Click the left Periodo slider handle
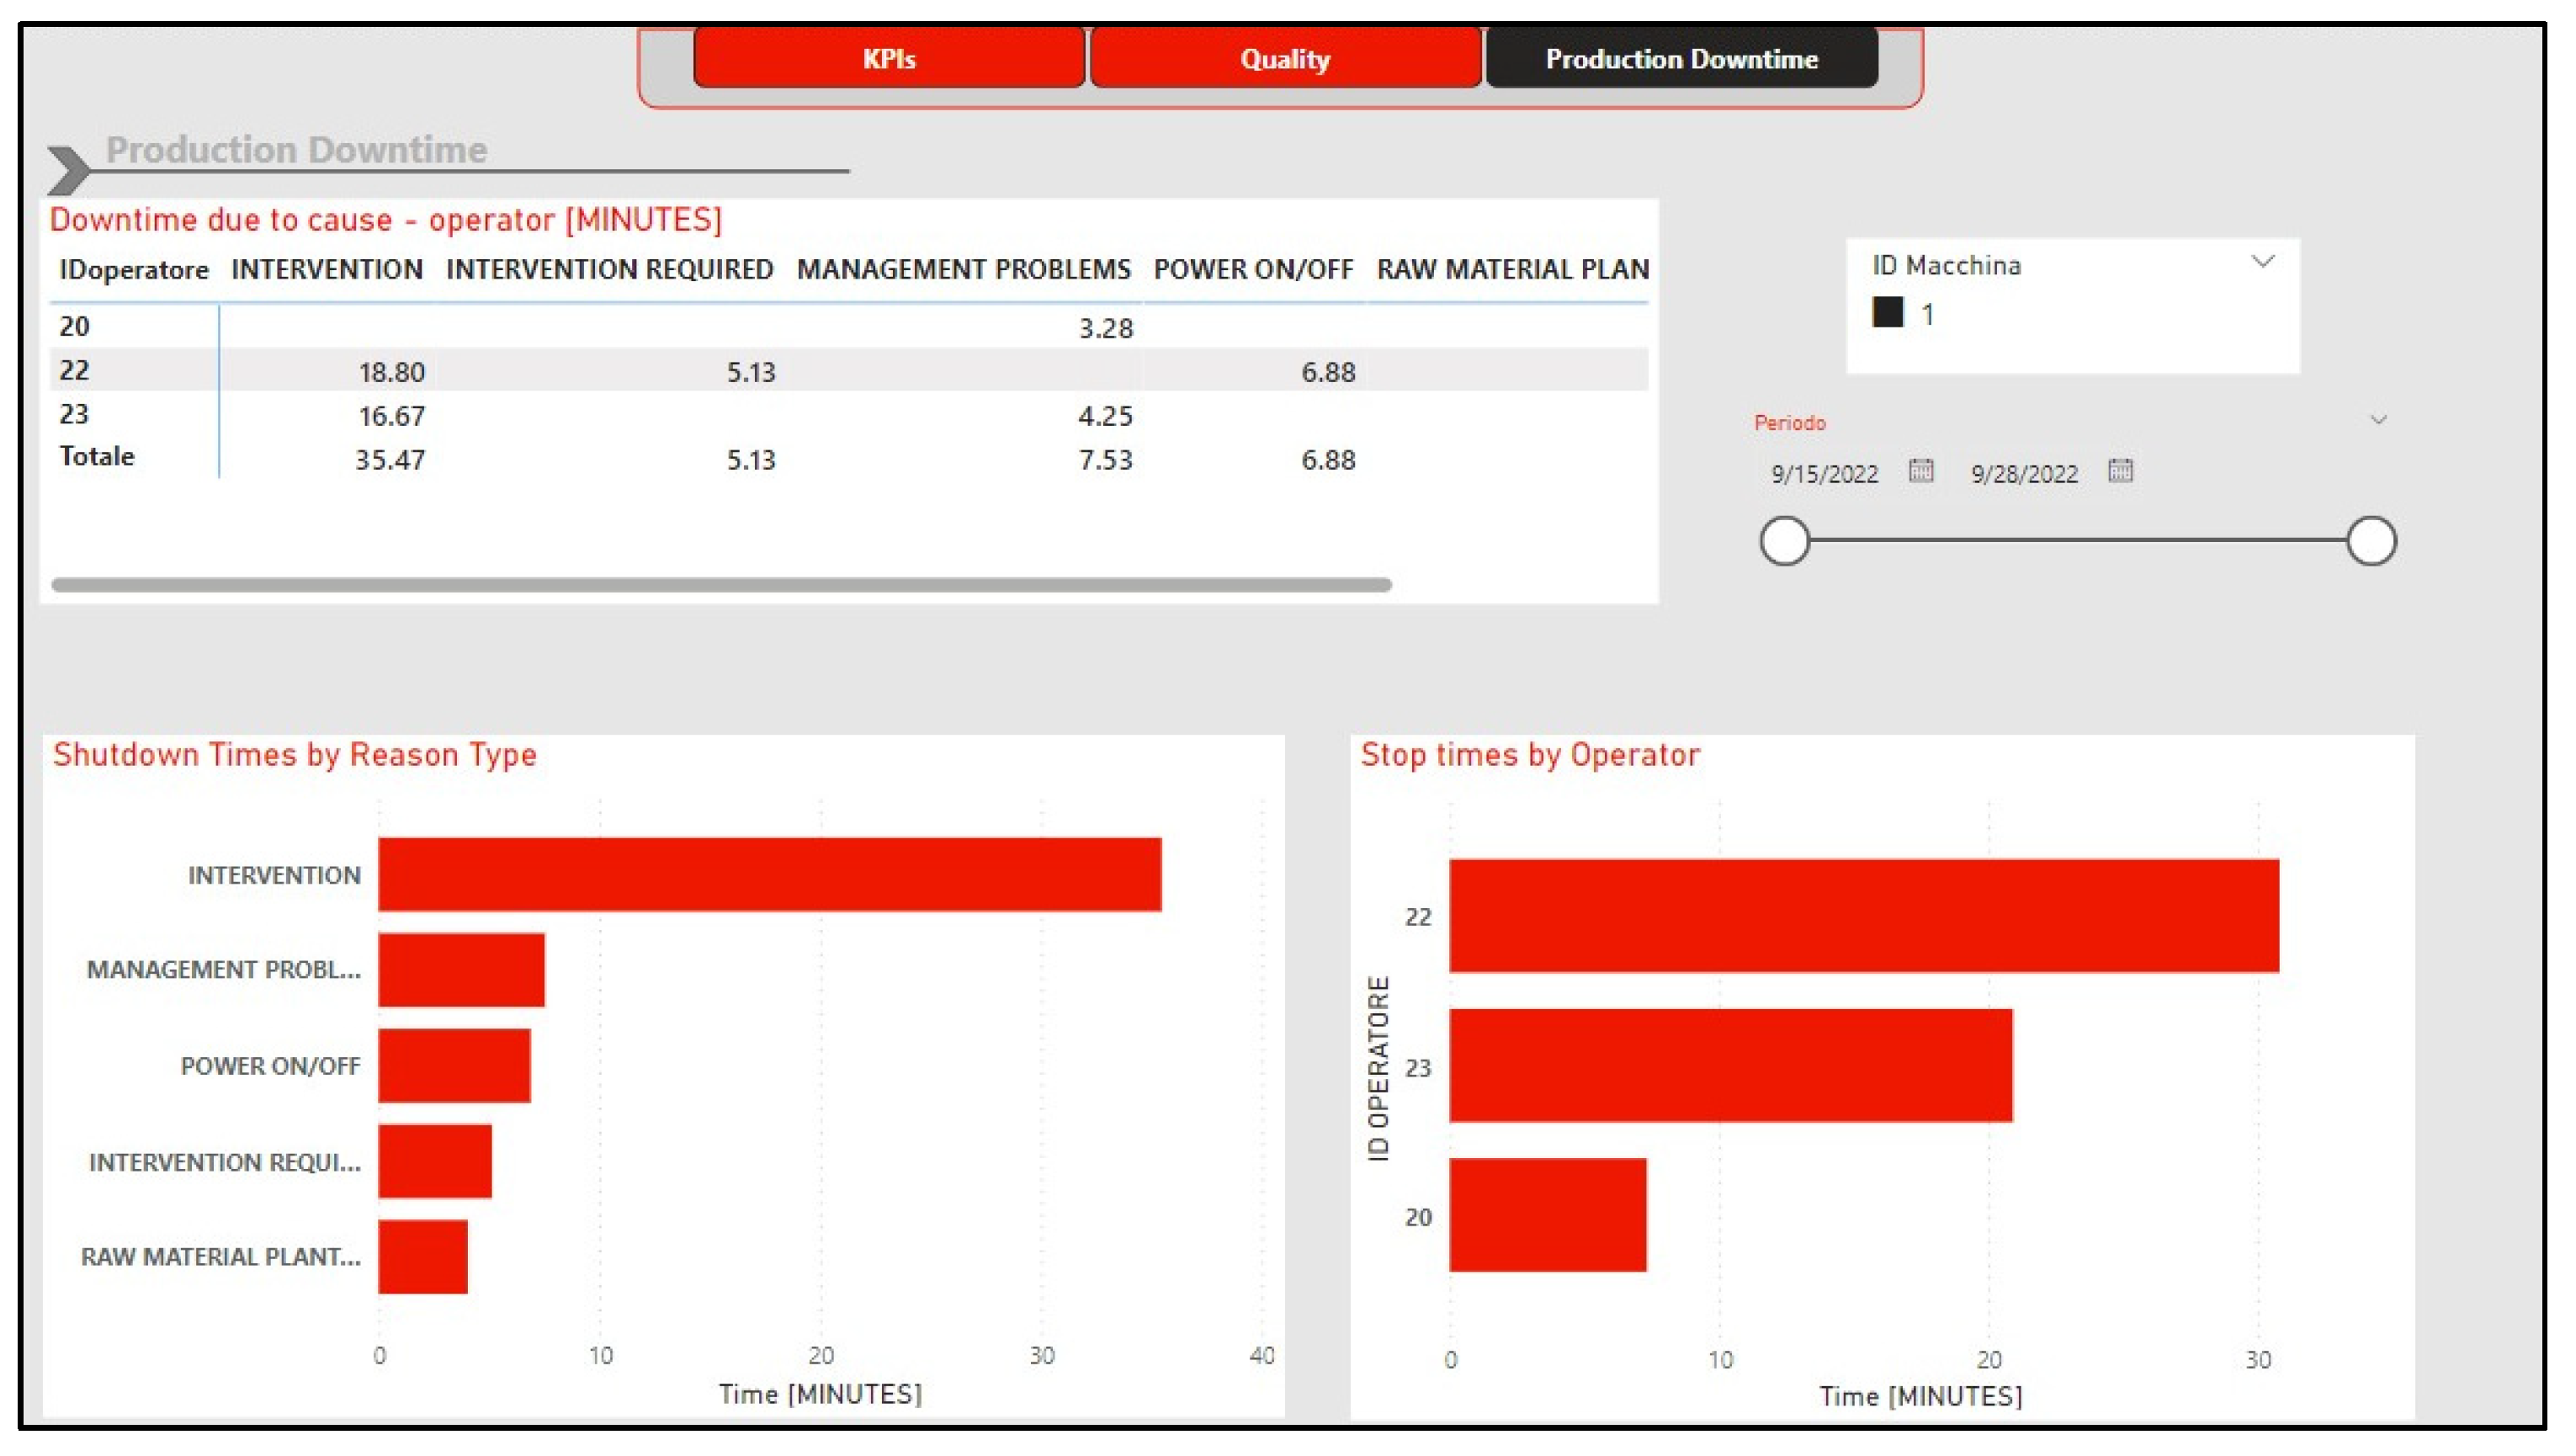This screenshot has height=1456, width=2576. pyautogui.click(x=1785, y=541)
